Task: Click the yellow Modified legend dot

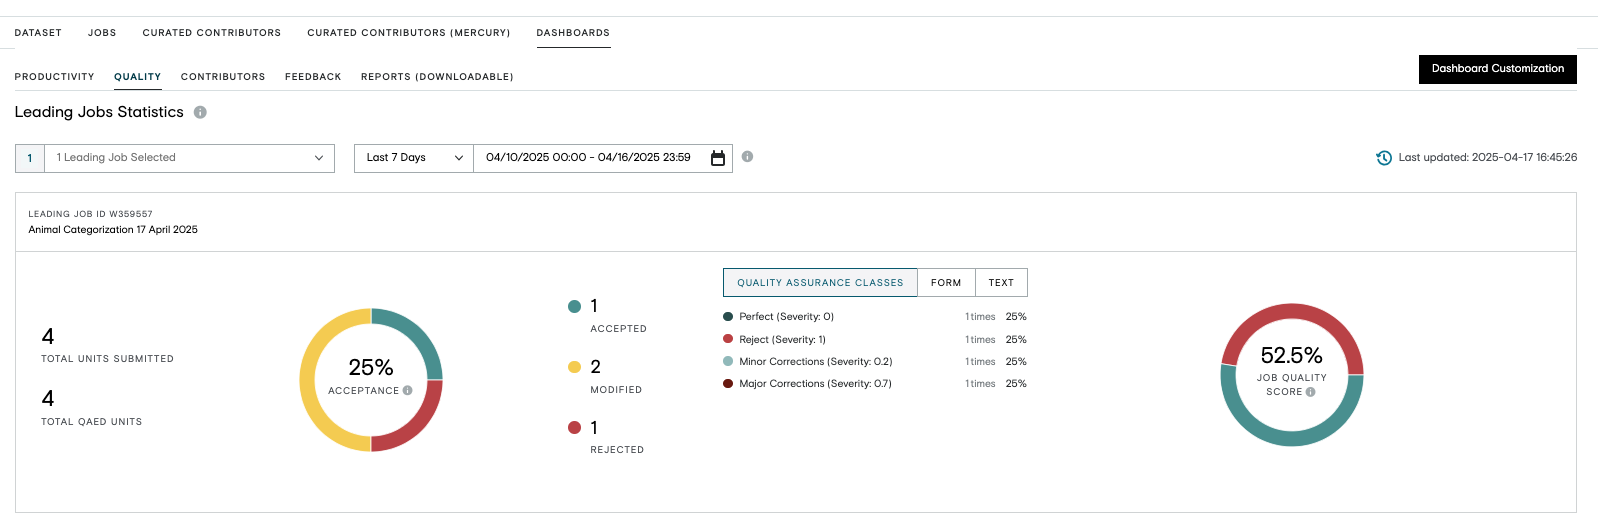Action: (x=574, y=367)
